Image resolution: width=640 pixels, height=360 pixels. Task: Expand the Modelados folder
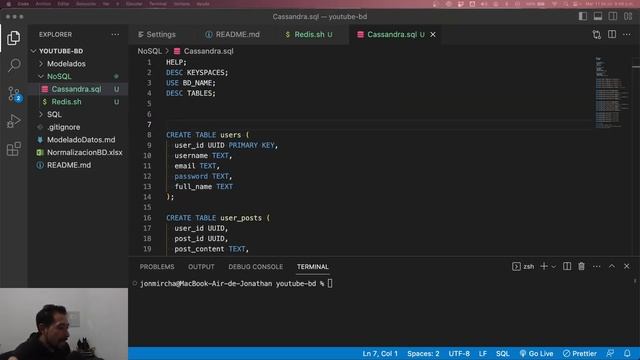click(x=66, y=64)
